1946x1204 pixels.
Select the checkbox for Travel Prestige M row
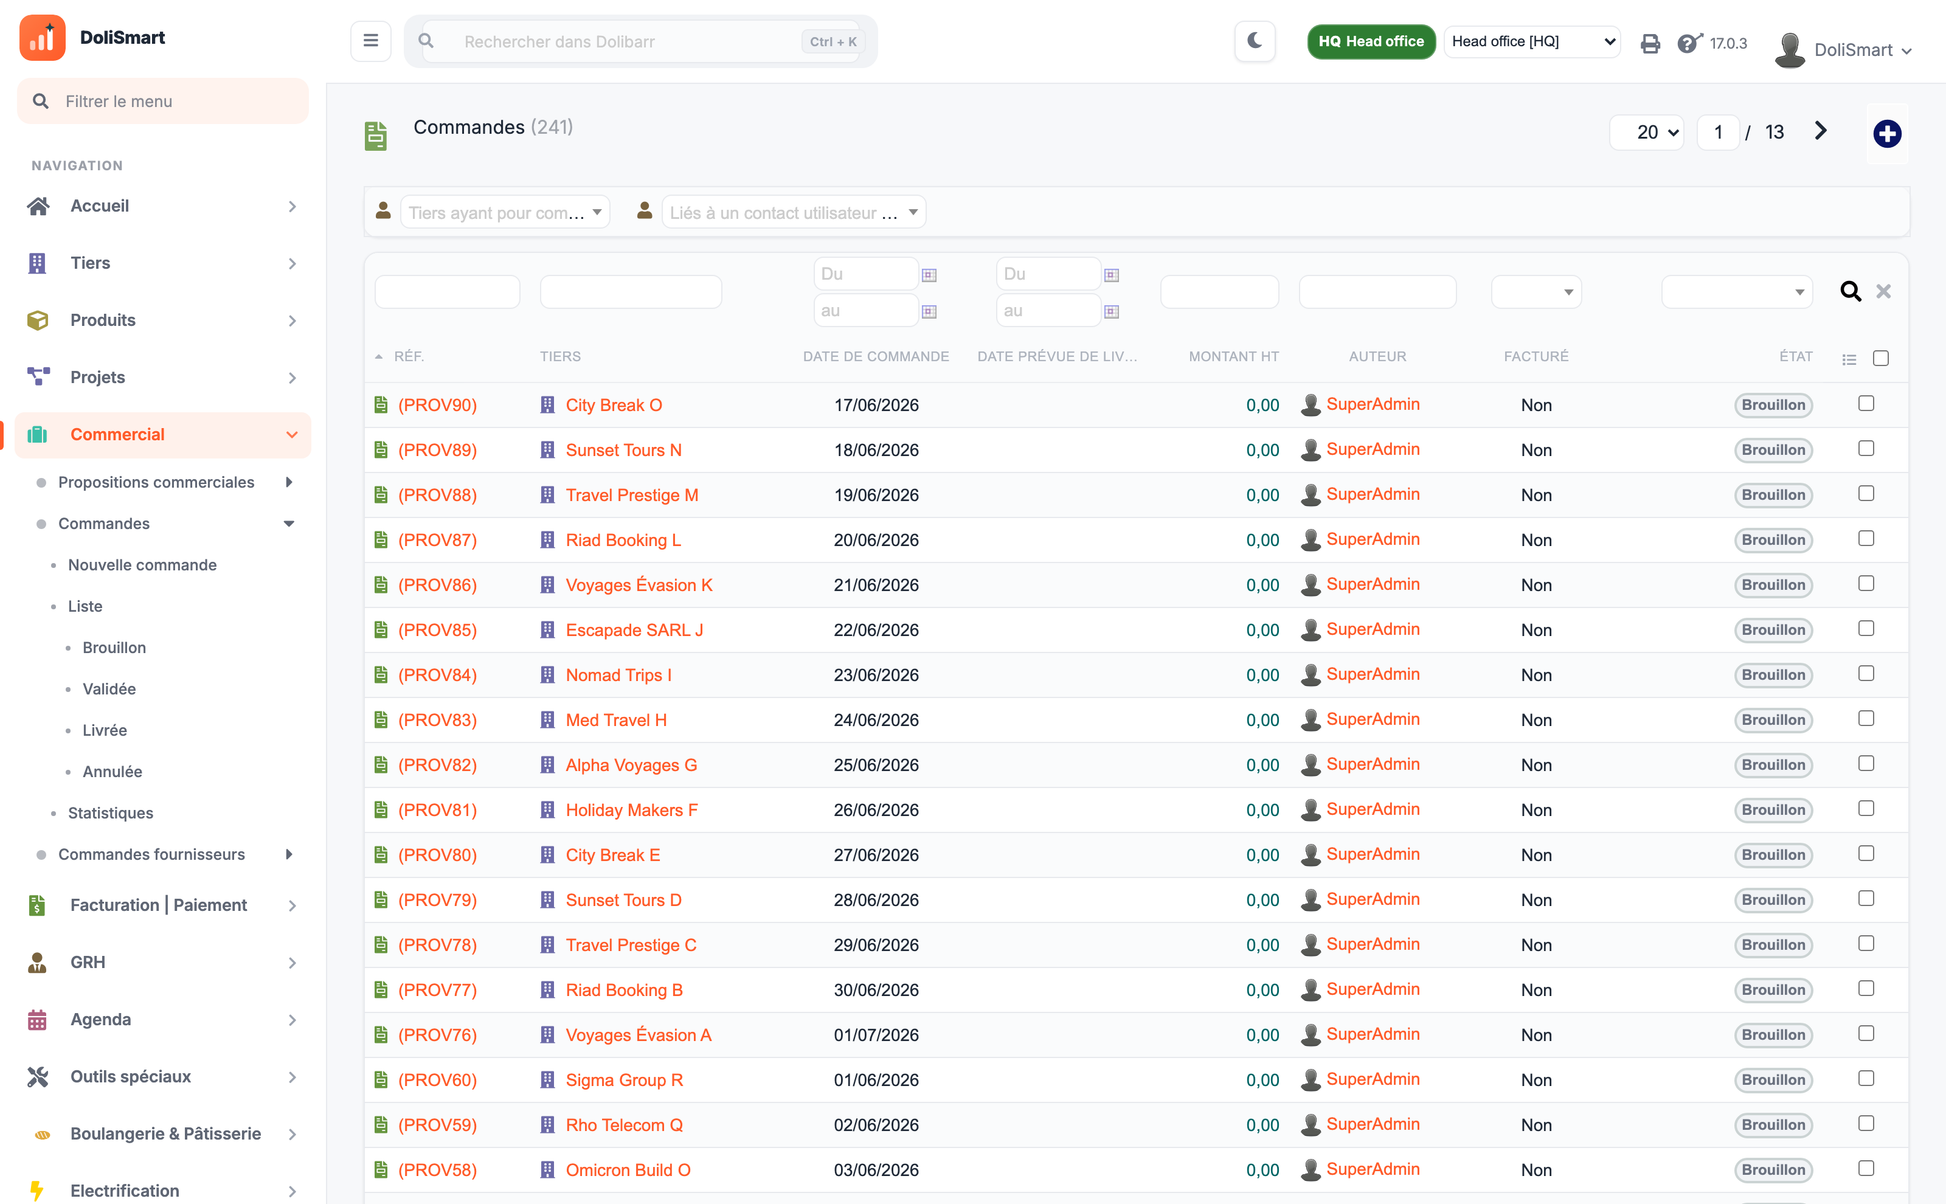[1866, 494]
